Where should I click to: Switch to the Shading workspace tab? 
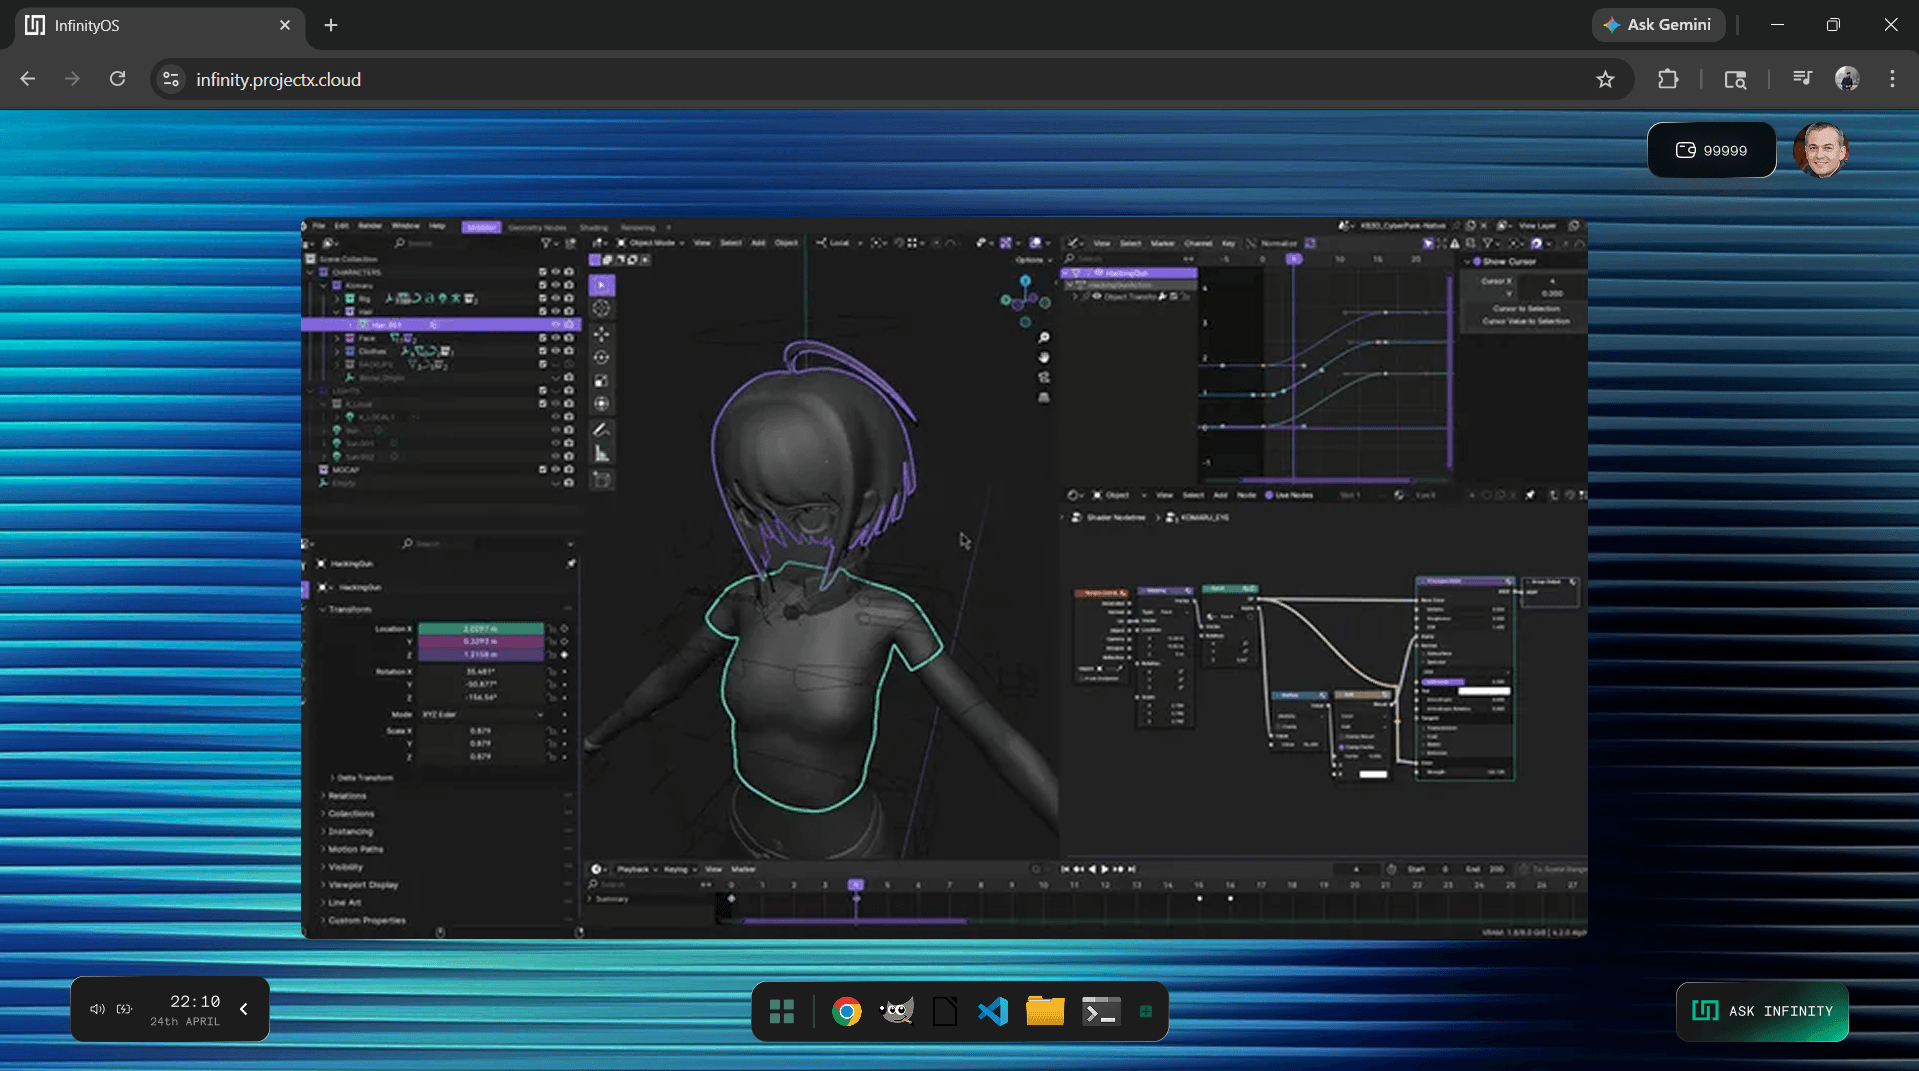click(594, 228)
